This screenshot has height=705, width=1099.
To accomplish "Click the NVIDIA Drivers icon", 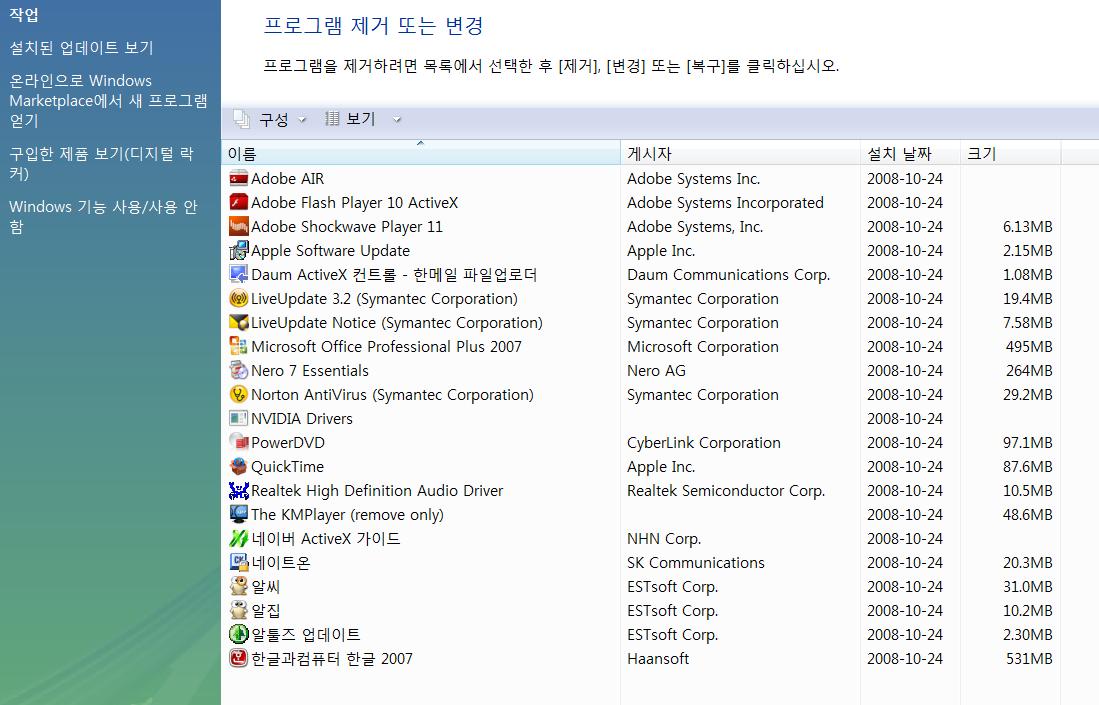I will coord(238,418).
